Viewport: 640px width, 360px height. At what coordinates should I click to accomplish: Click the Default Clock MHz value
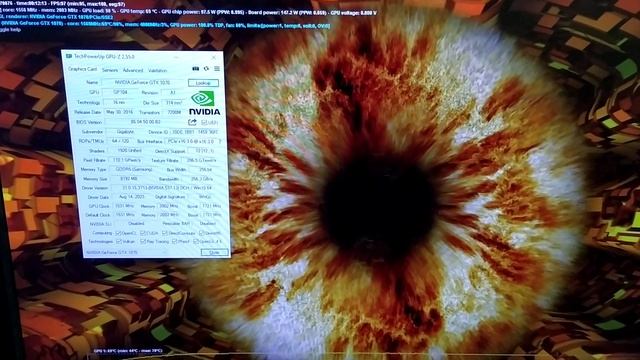pyautogui.click(x=125, y=214)
